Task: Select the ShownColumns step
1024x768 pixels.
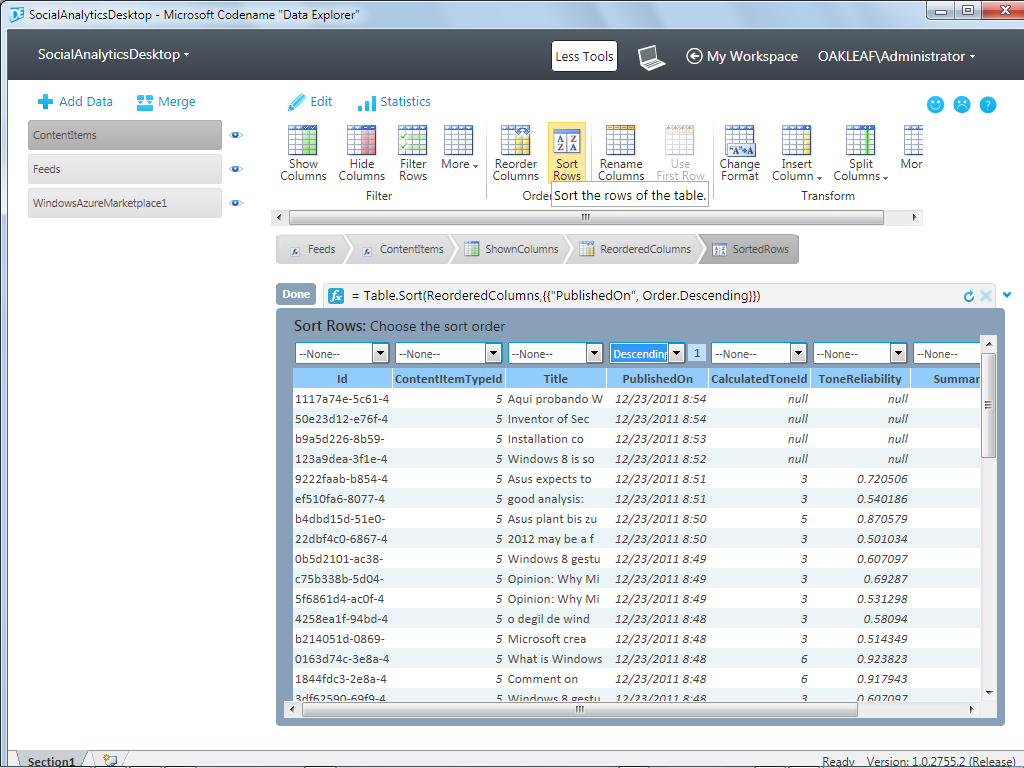Action: tap(511, 249)
